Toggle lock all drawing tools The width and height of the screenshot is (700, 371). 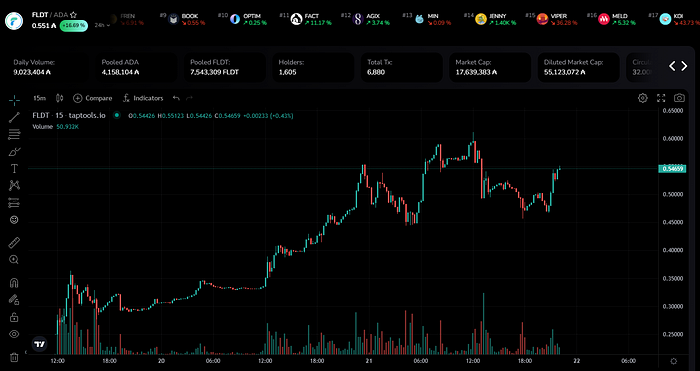(14, 317)
